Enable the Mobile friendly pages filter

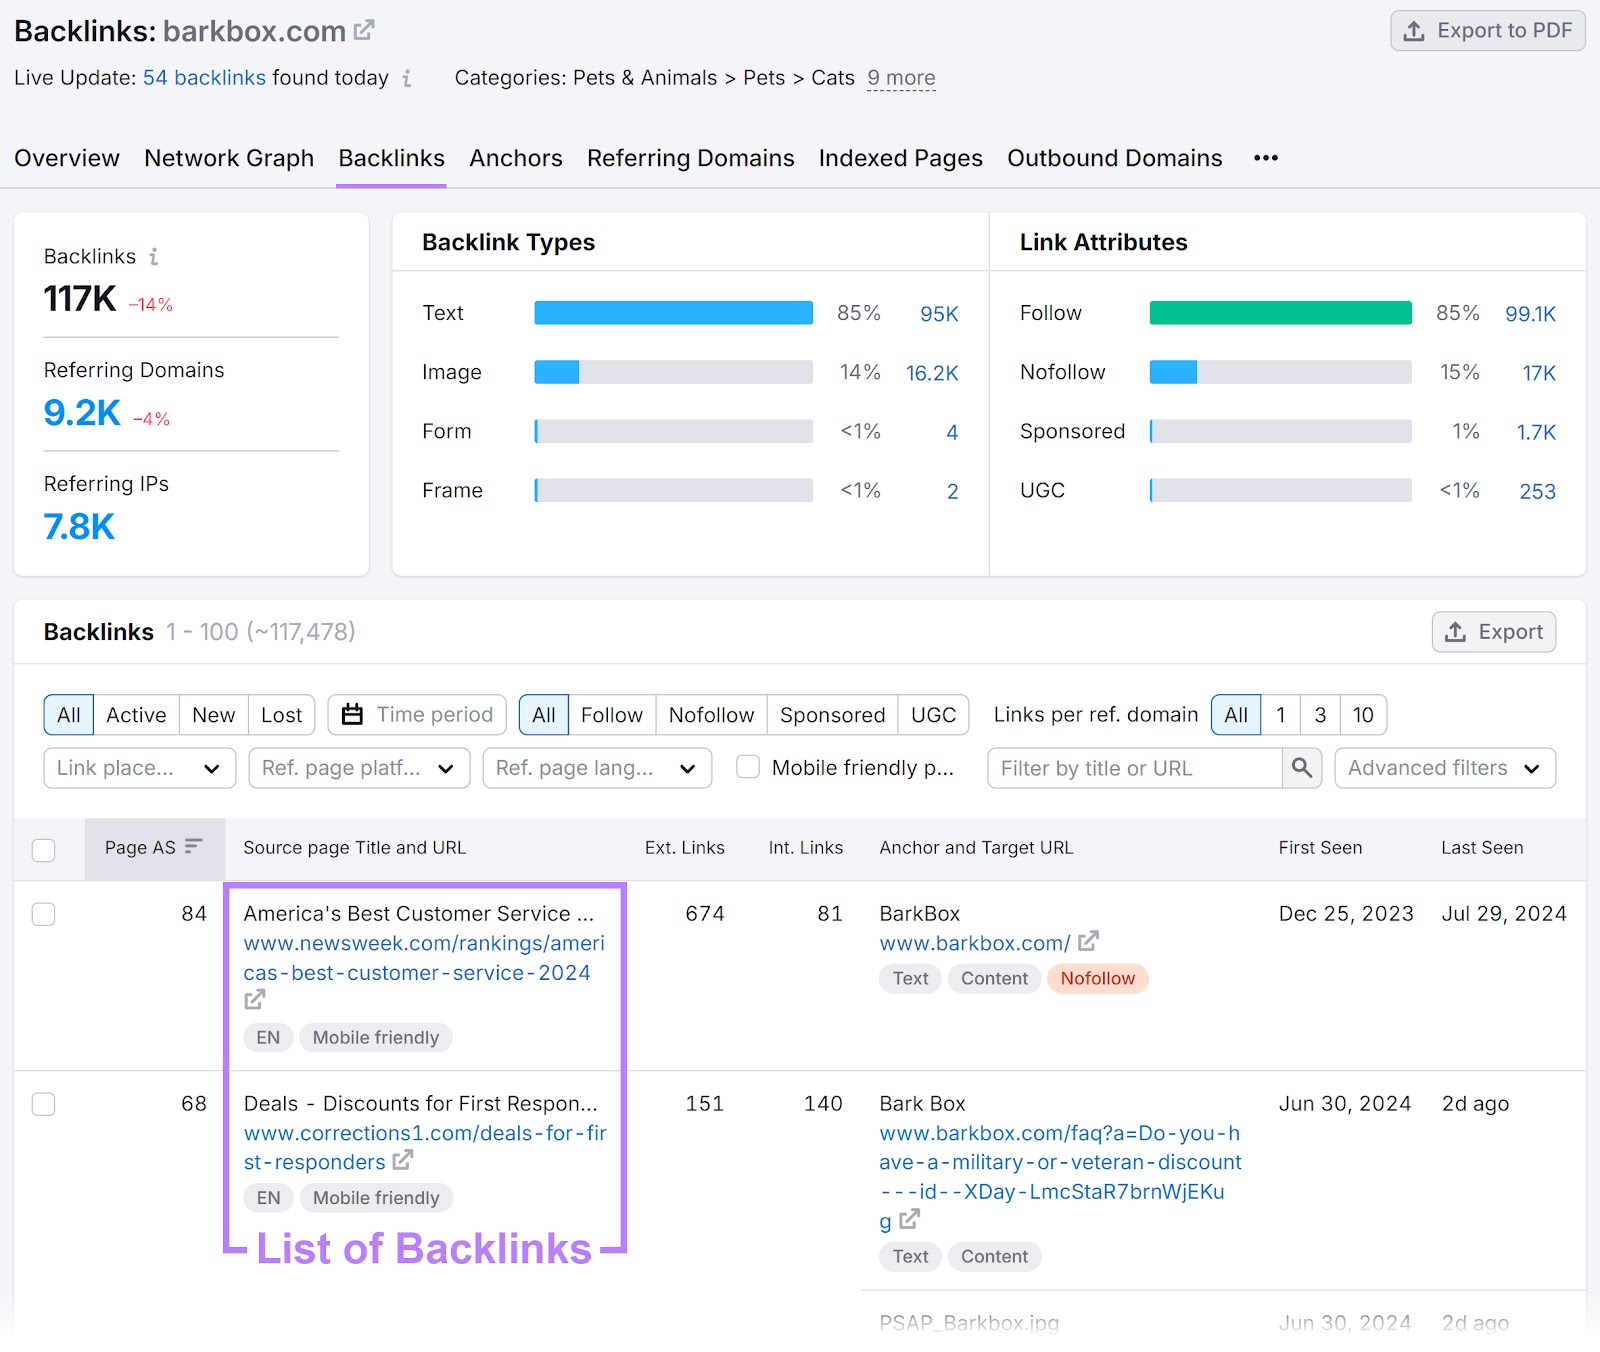[x=747, y=767]
